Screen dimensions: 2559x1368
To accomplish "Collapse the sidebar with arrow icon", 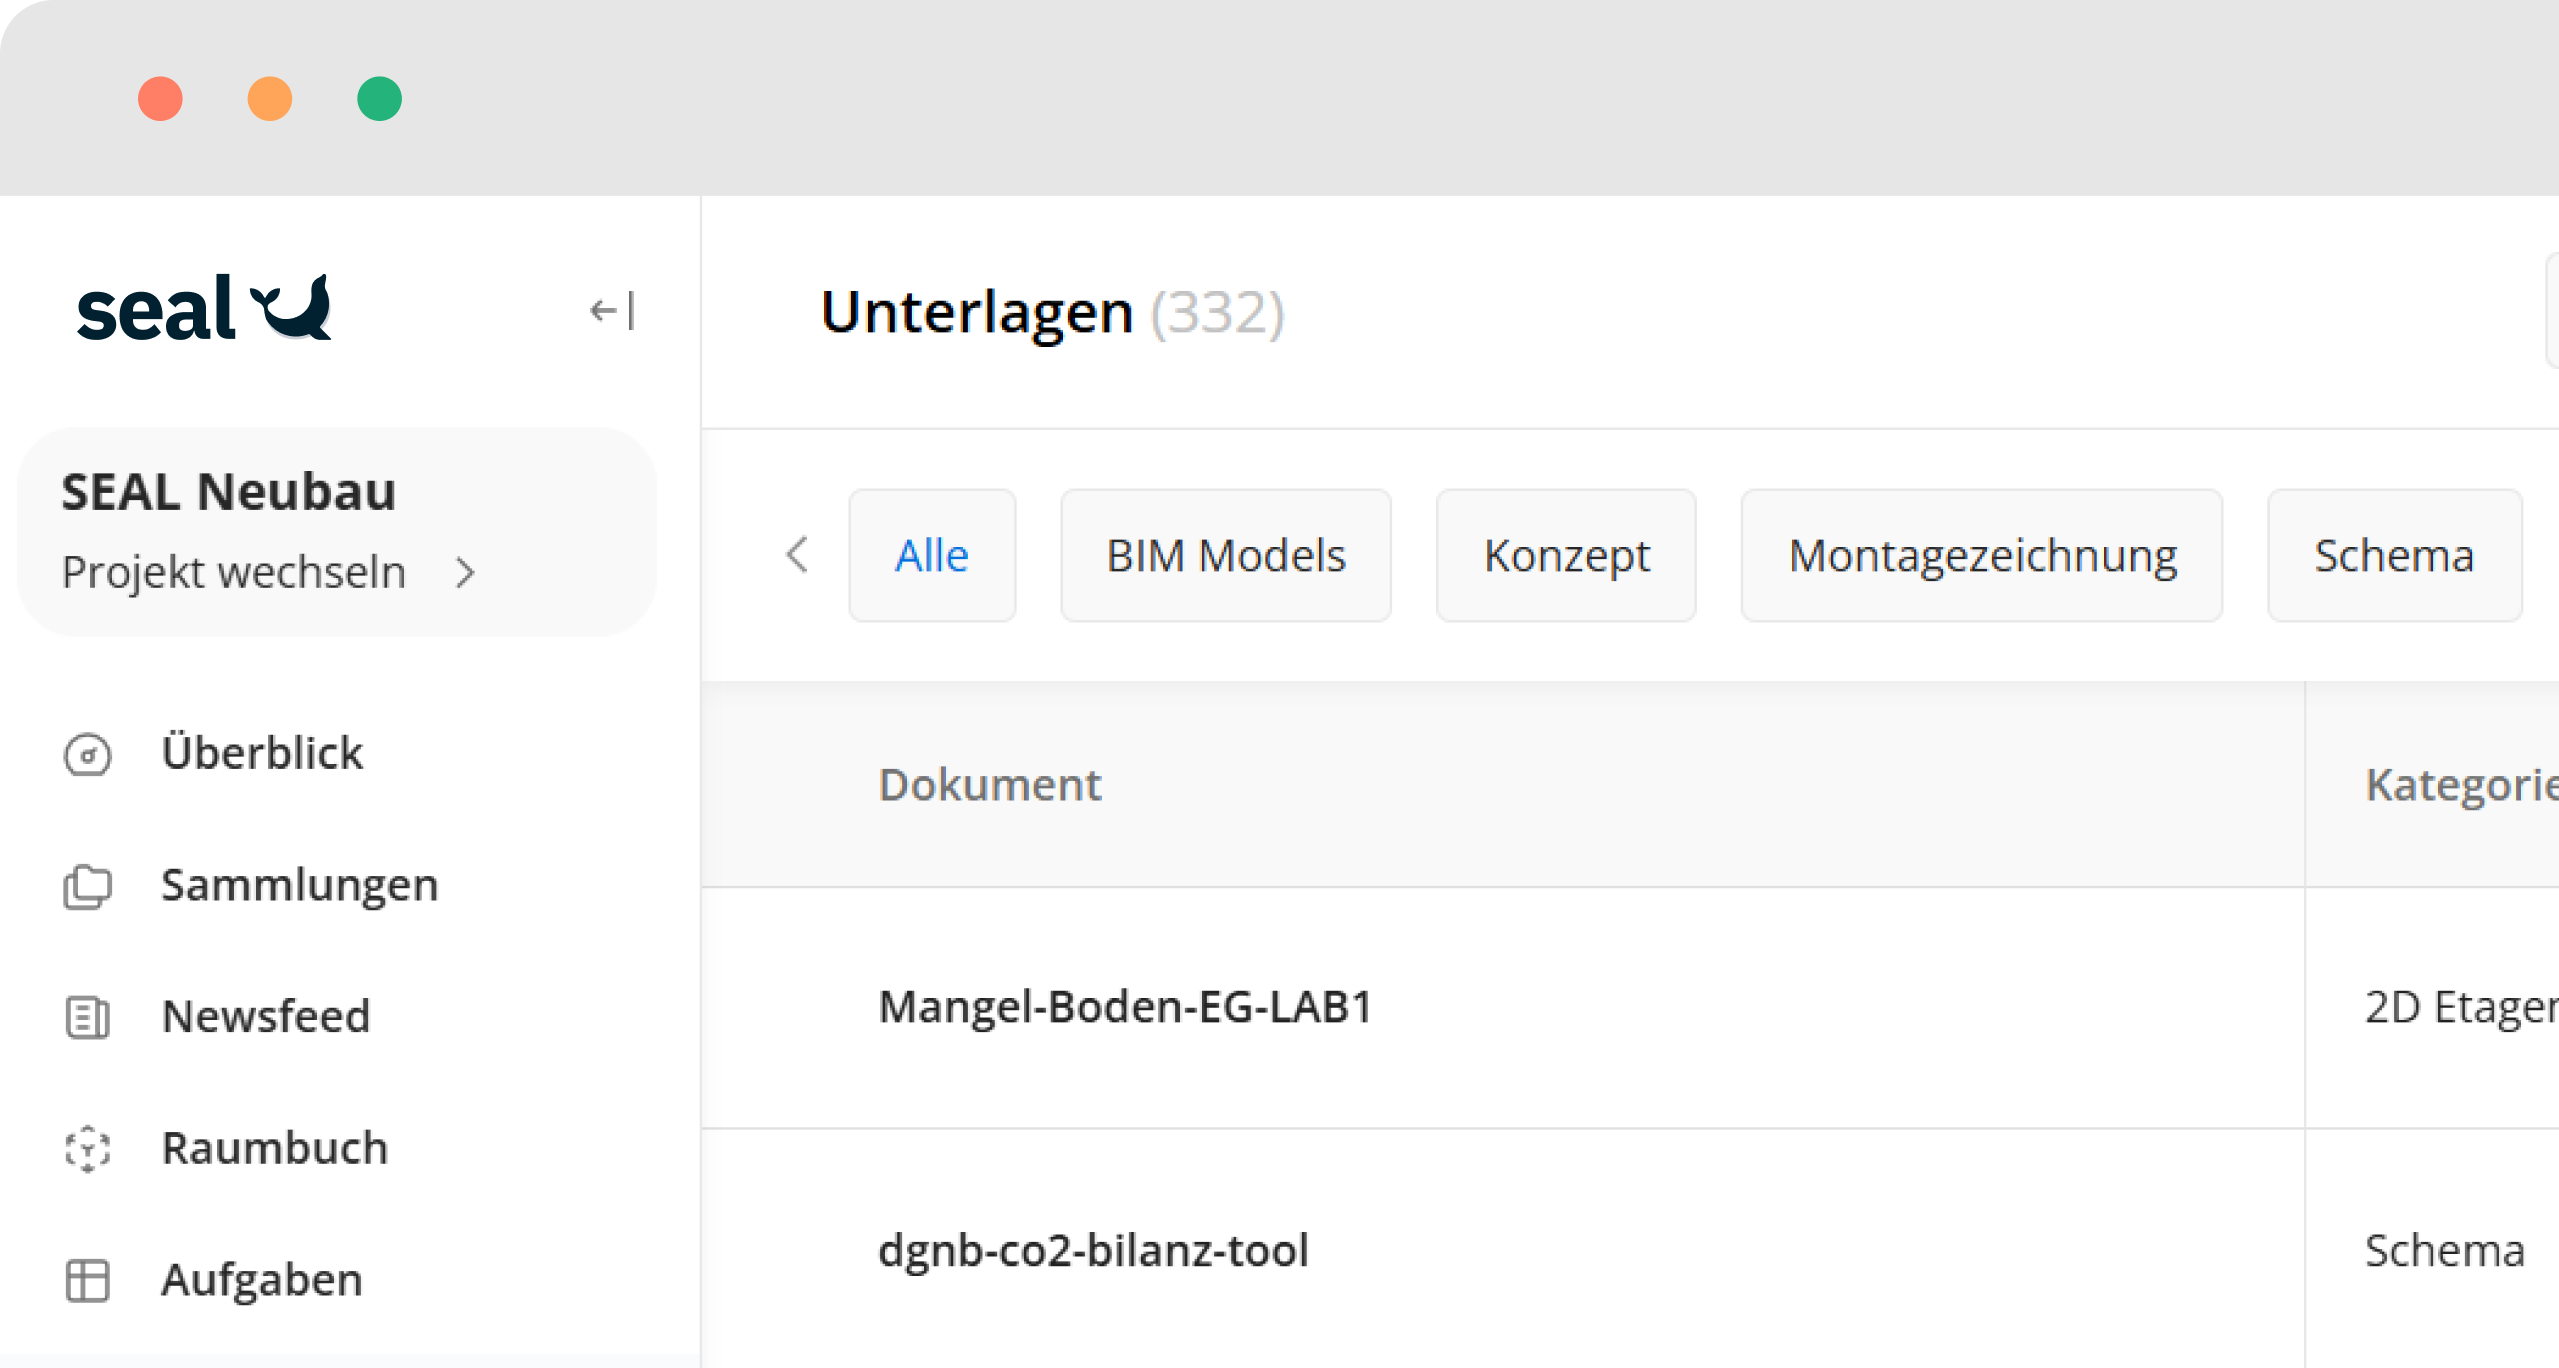I will pyautogui.click(x=611, y=311).
